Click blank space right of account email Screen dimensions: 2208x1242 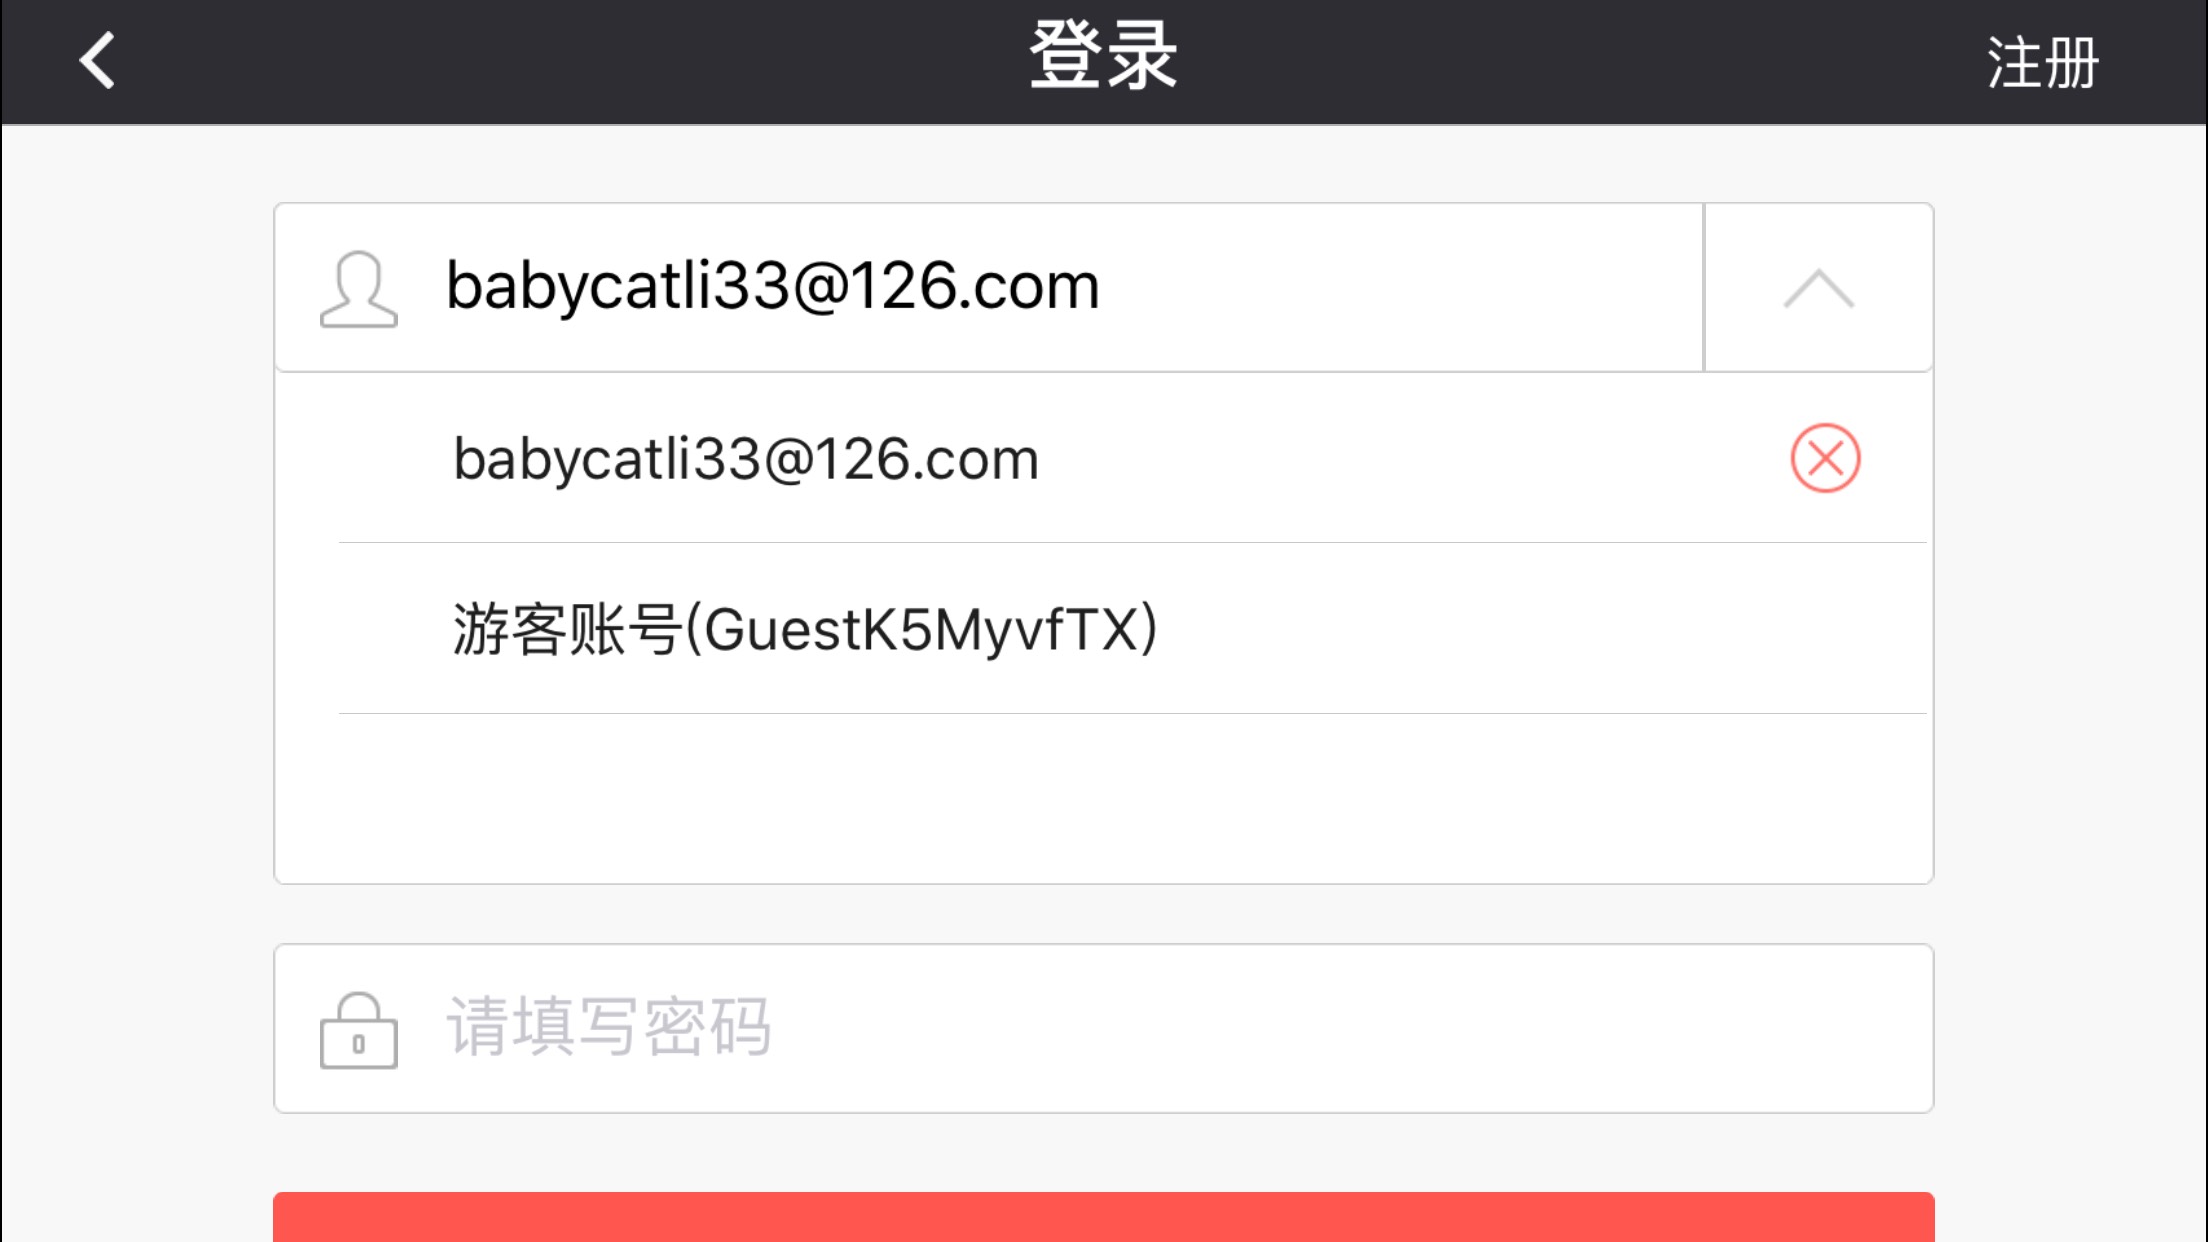click(x=1400, y=288)
